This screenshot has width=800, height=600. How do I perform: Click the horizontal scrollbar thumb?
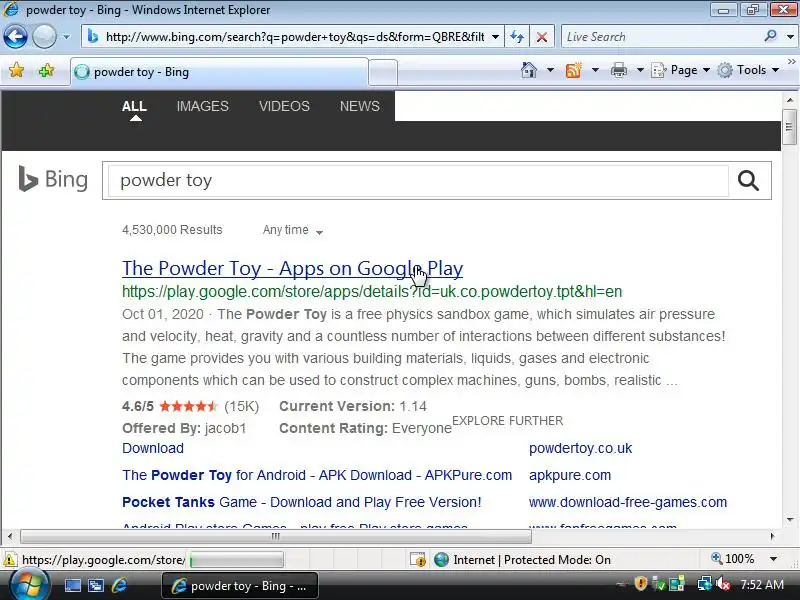tap(276, 536)
